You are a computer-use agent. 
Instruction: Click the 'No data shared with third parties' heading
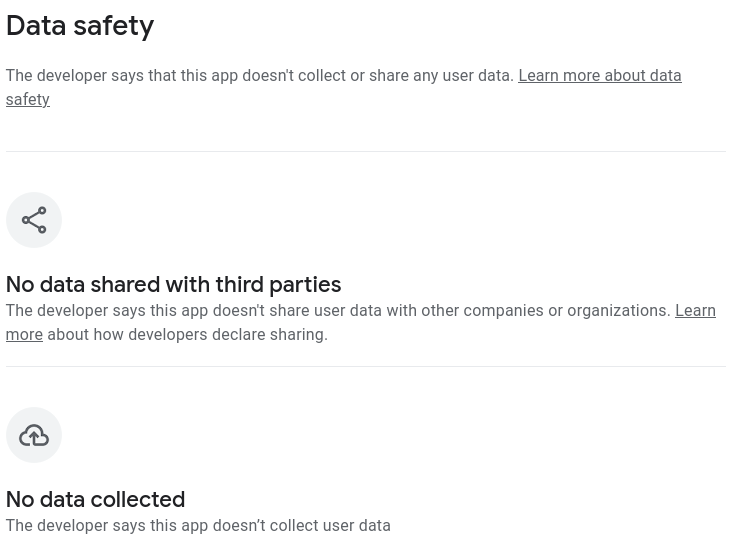173,284
